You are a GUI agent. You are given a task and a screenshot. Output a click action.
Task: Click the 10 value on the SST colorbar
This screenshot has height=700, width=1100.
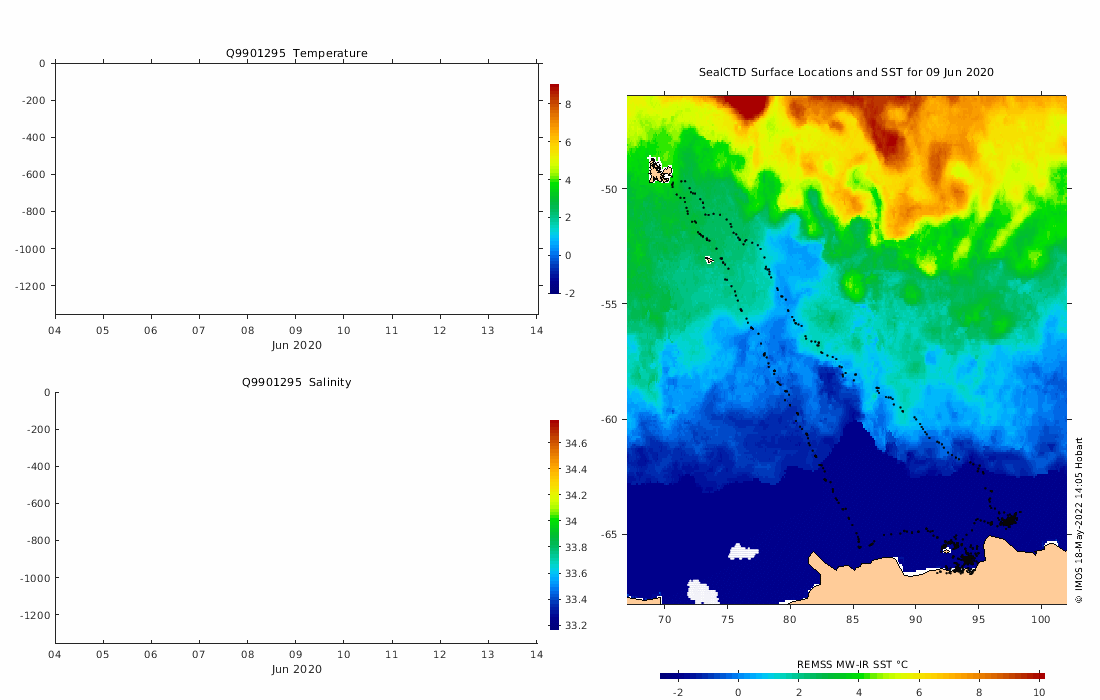point(1039,692)
